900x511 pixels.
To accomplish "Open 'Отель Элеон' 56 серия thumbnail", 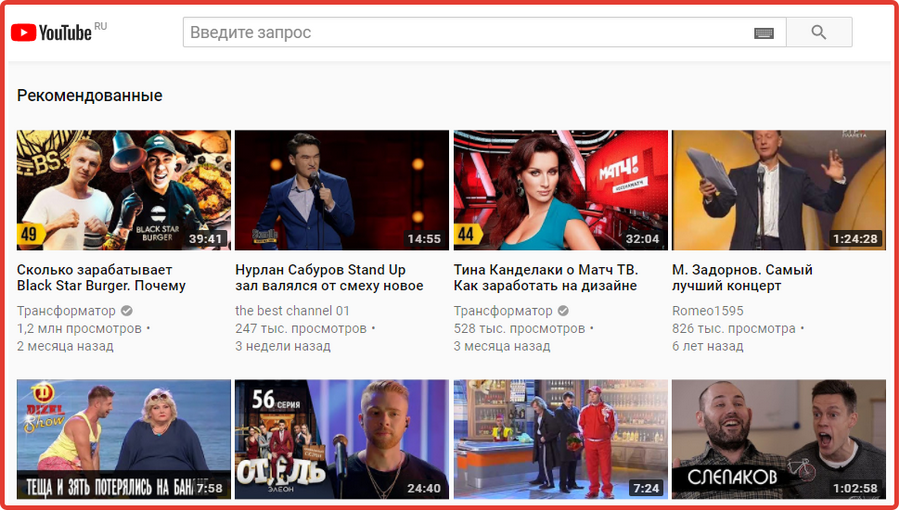I will point(342,439).
